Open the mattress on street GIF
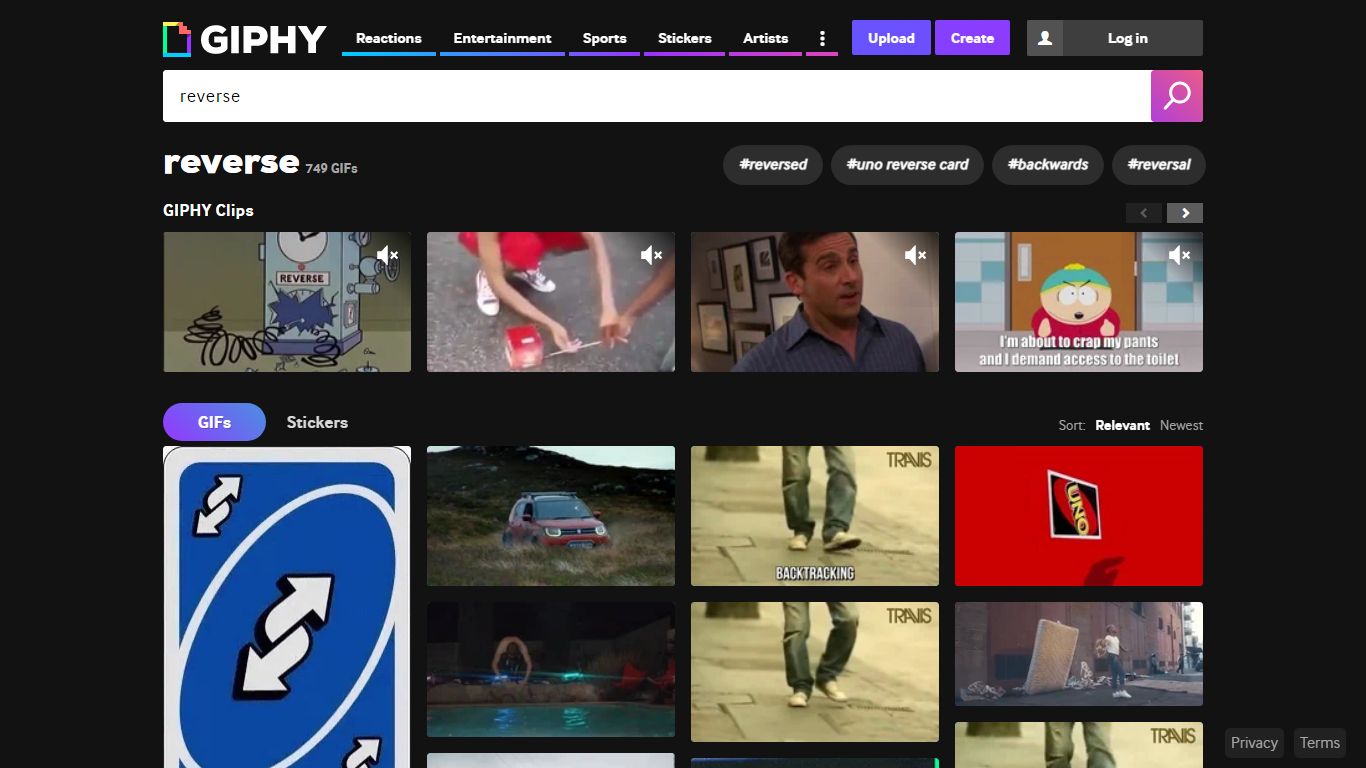This screenshot has height=768, width=1366. (x=1079, y=654)
